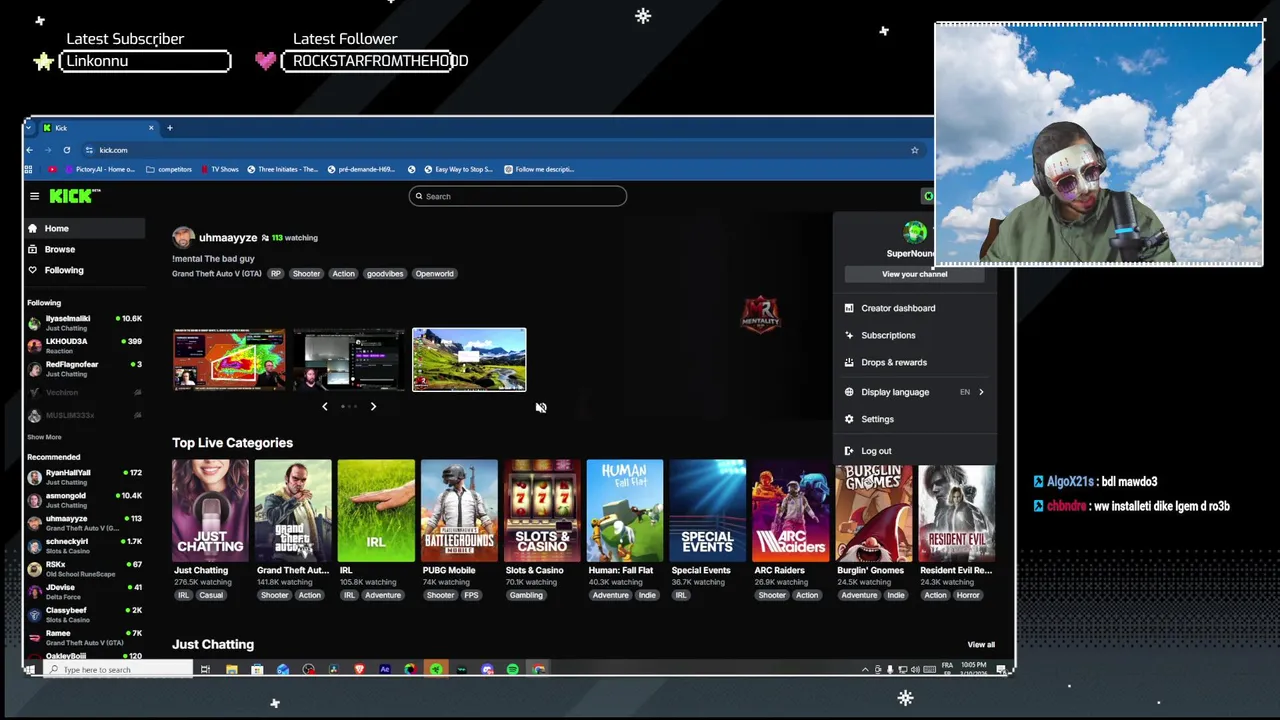The image size is (1280, 720).
Task: Open the TV Shows bookmark
Action: pos(219,169)
